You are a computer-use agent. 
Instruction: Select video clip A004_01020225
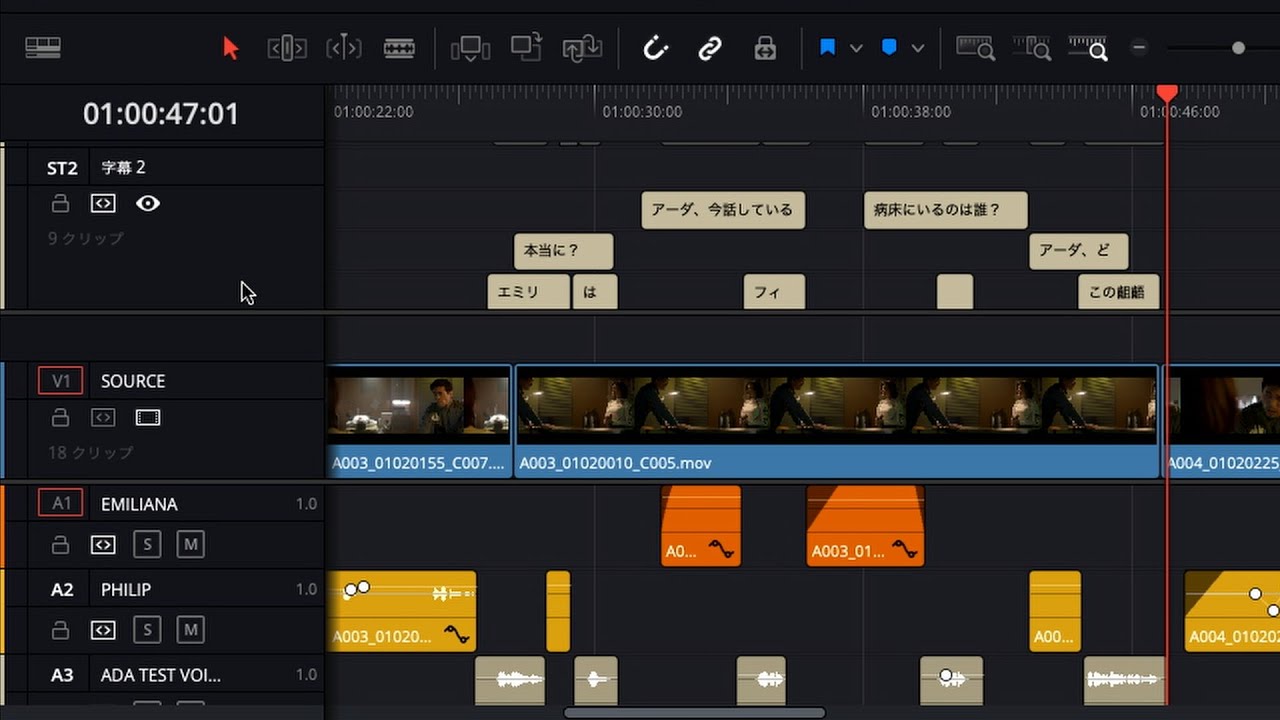[x=1222, y=421]
